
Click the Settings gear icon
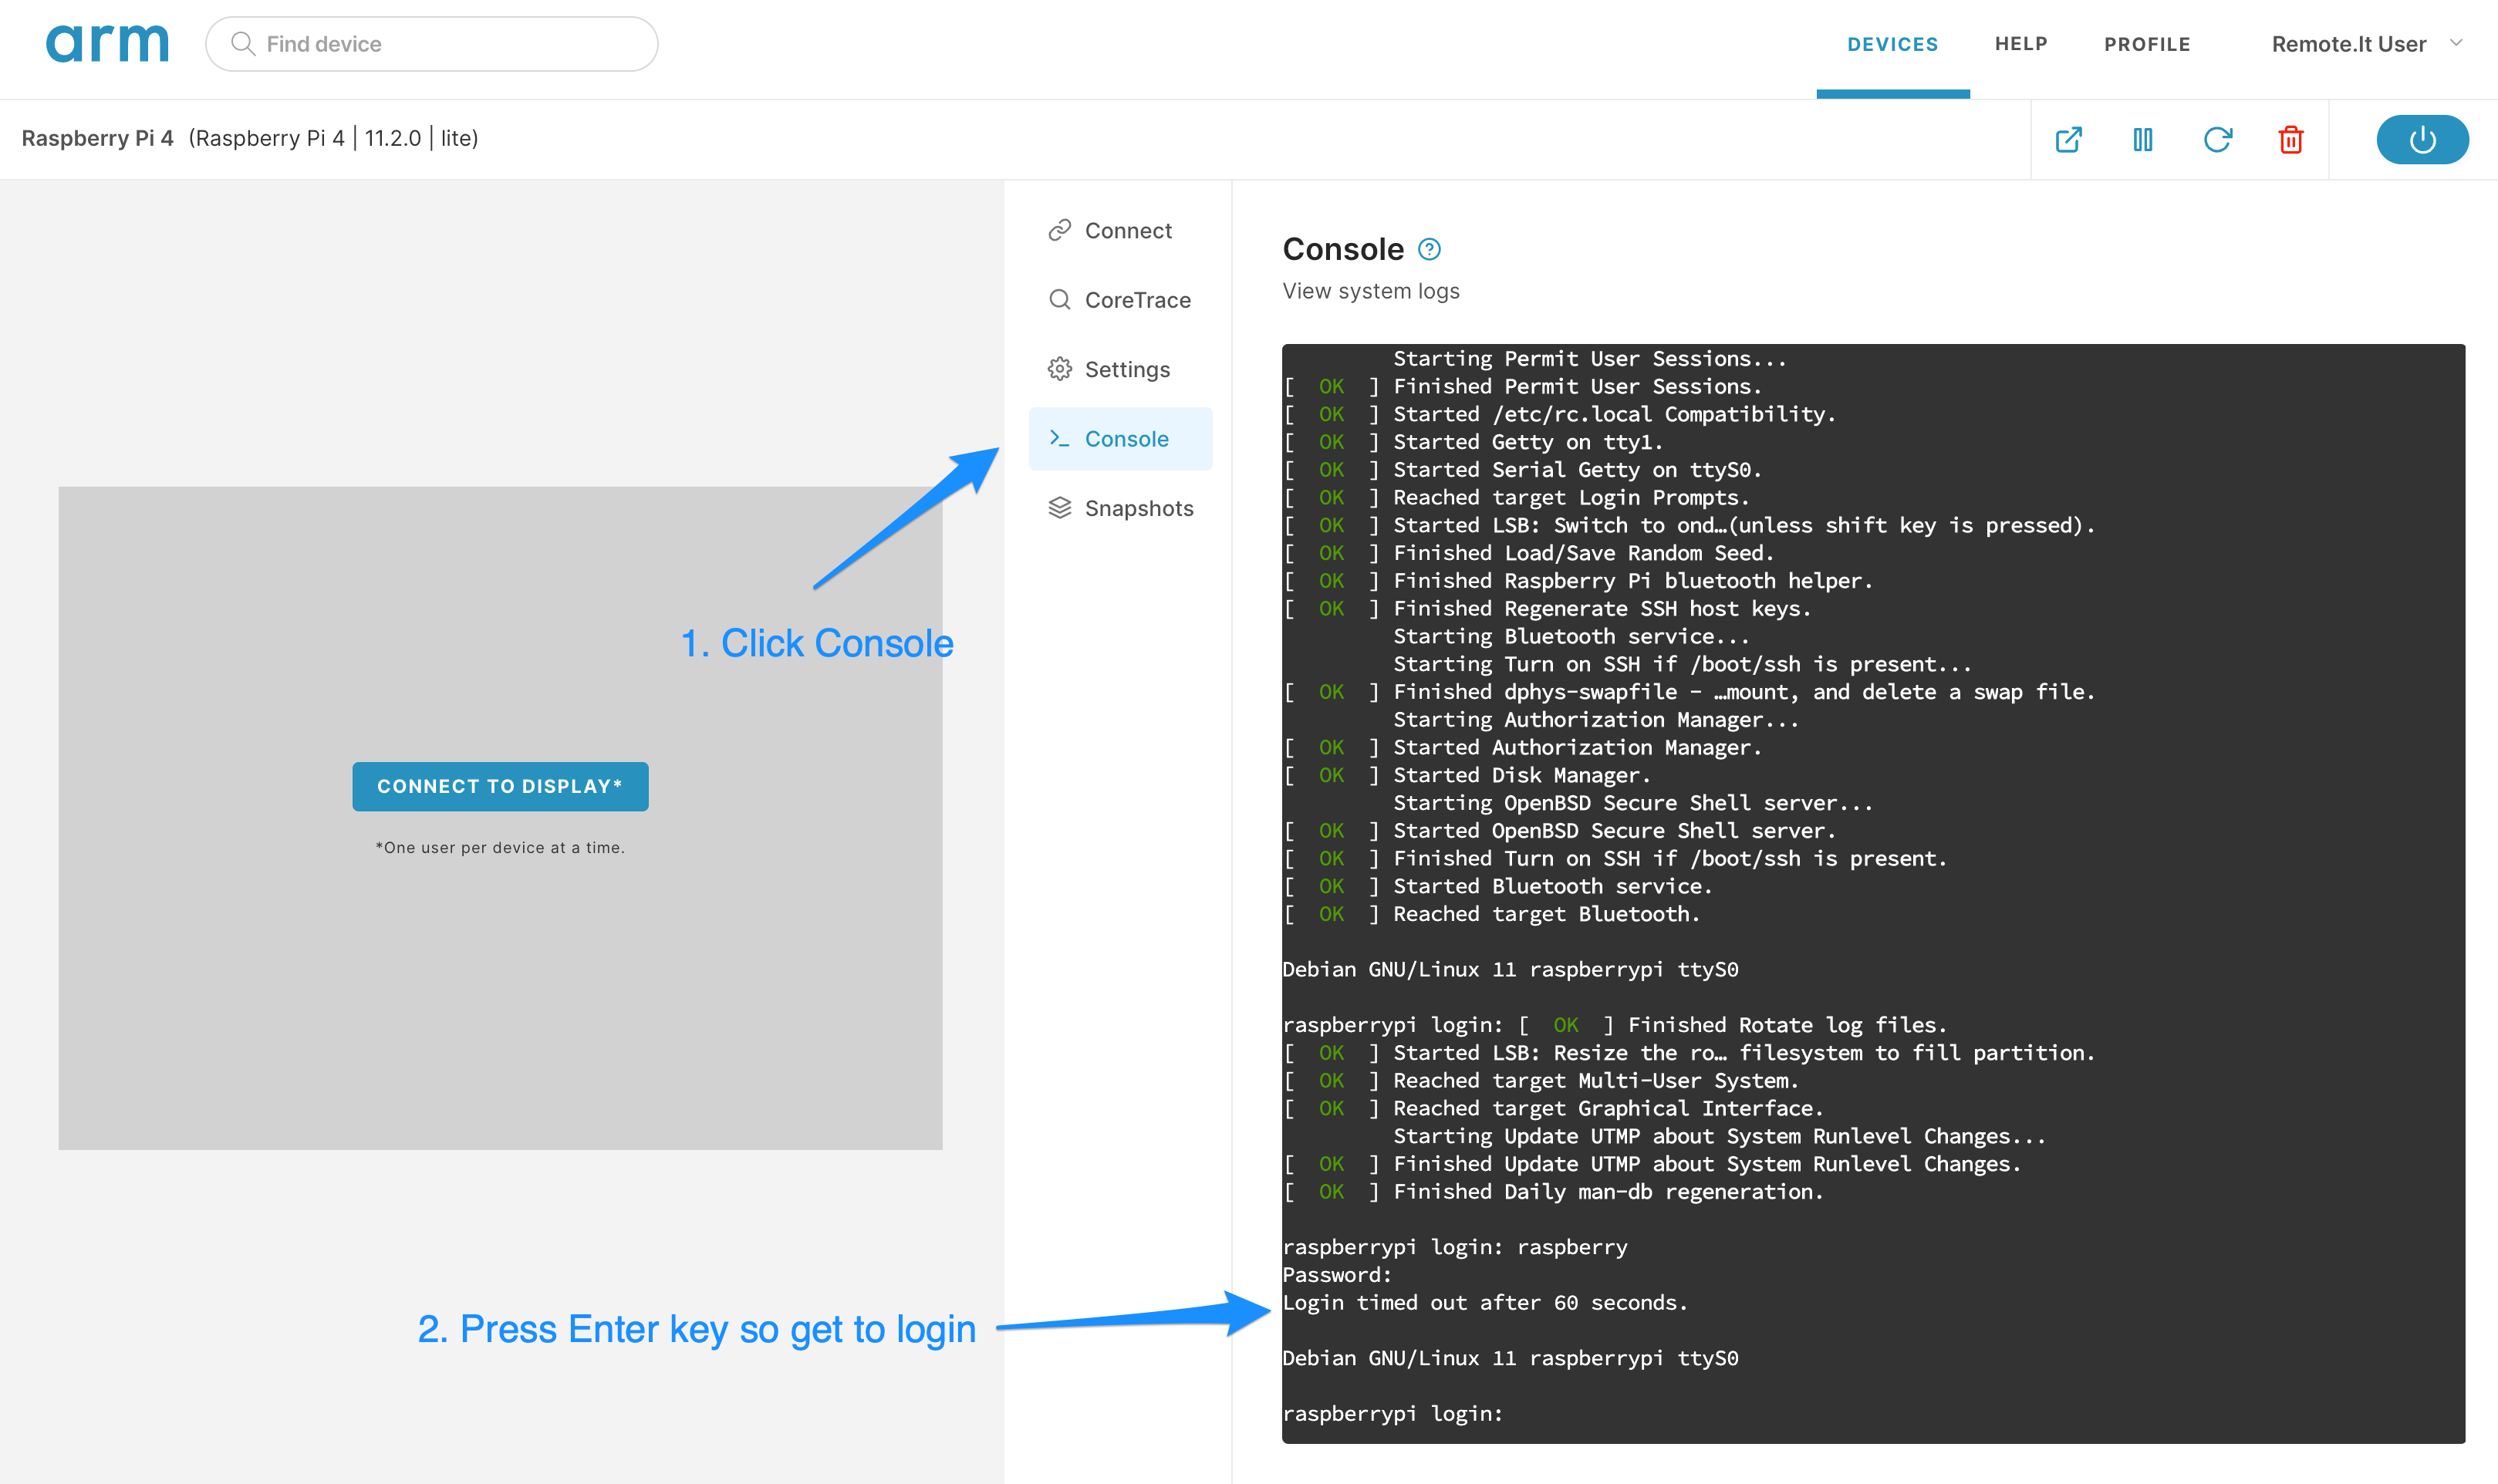[1059, 369]
